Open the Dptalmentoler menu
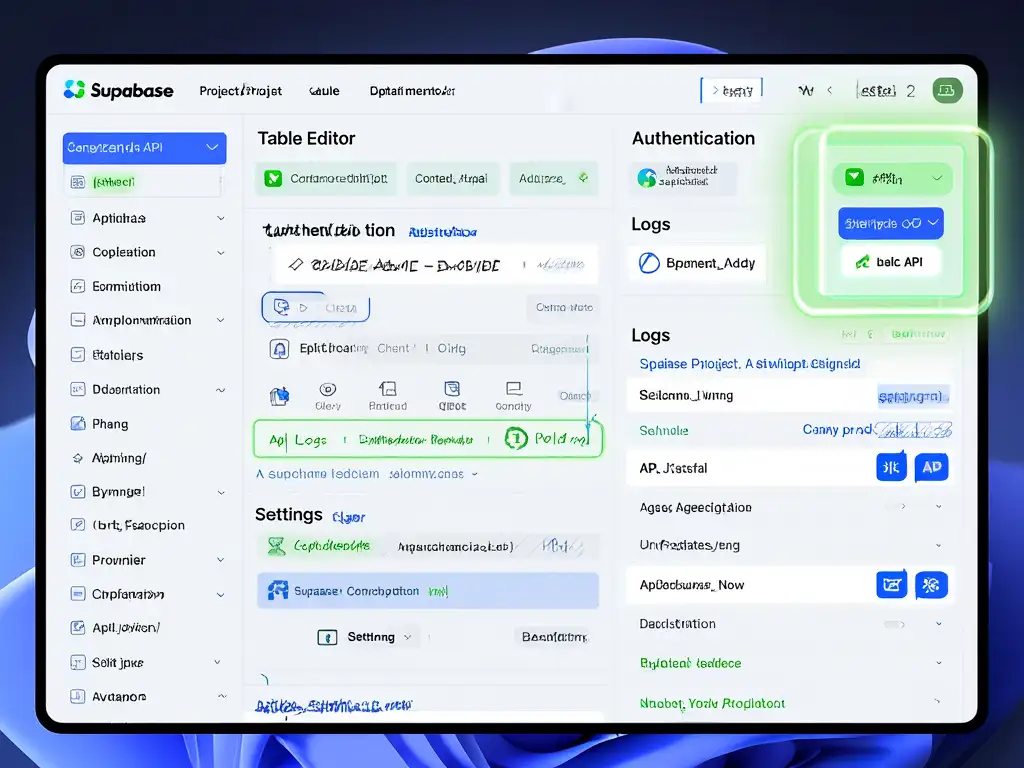The height and width of the screenshot is (768, 1024). pos(412,91)
